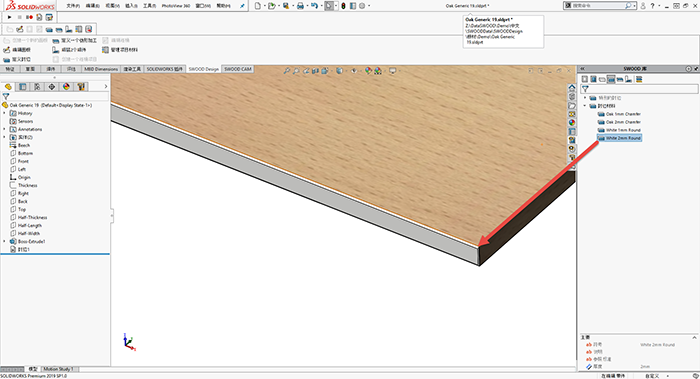Click the Print icon
700x379 pixels.
pos(300,6)
